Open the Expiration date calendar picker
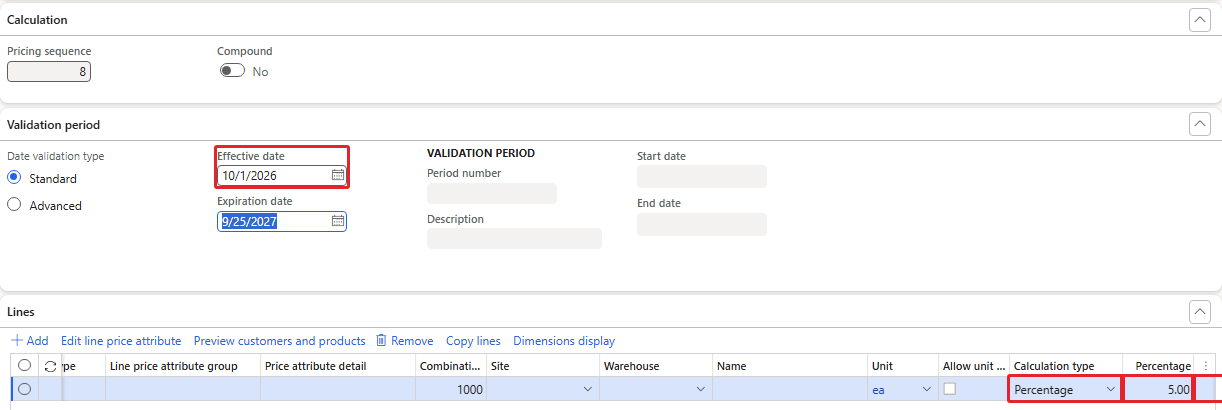This screenshot has height=410, width=1222. point(338,221)
